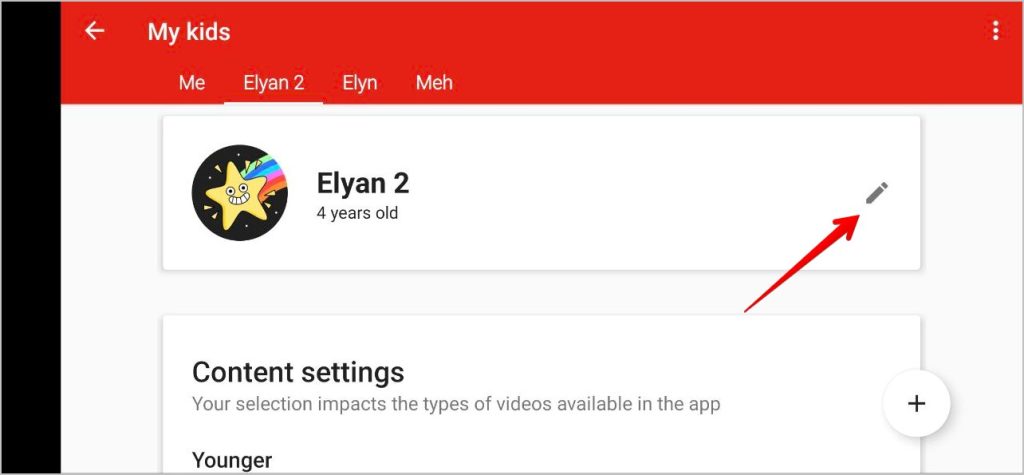This screenshot has width=1024, height=475.
Task: Switch to the Me tab
Action: [x=192, y=83]
